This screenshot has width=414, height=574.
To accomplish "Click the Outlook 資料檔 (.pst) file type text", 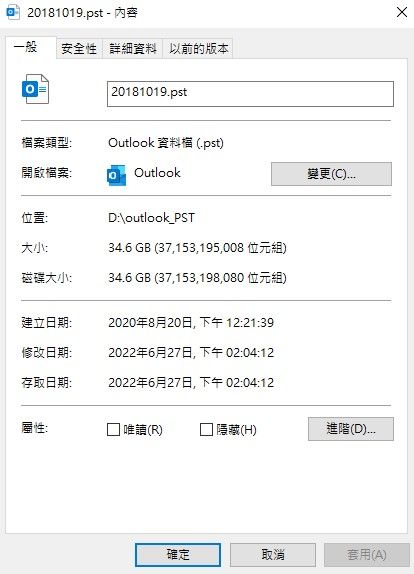I will (x=166, y=143).
